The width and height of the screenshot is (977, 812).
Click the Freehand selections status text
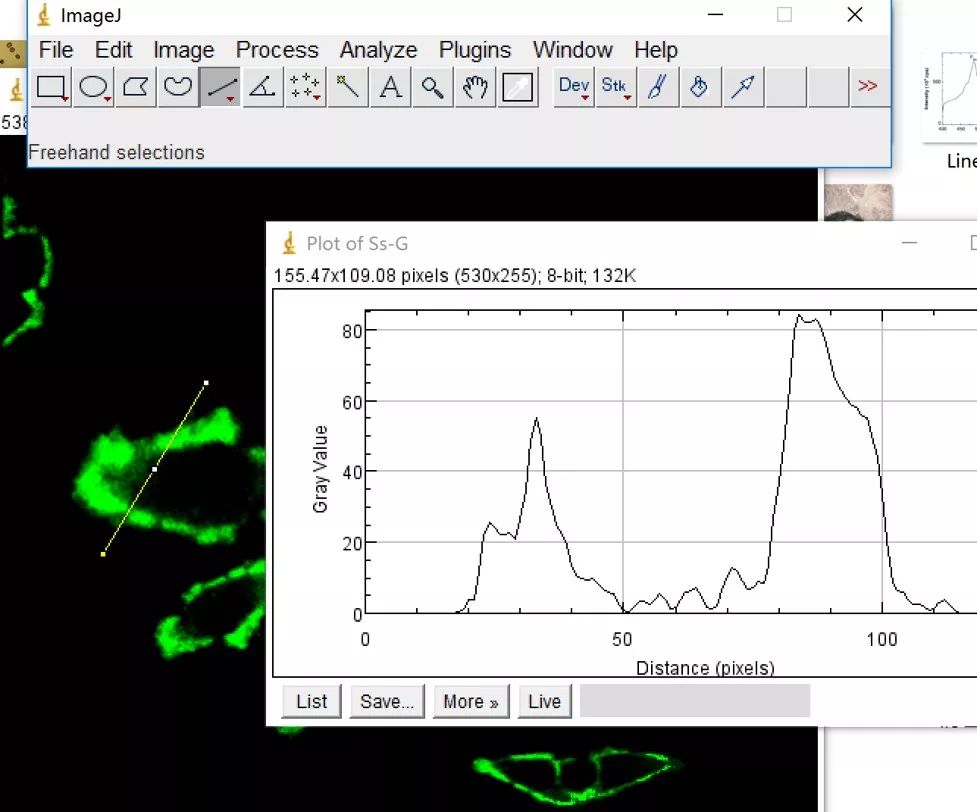[117, 152]
